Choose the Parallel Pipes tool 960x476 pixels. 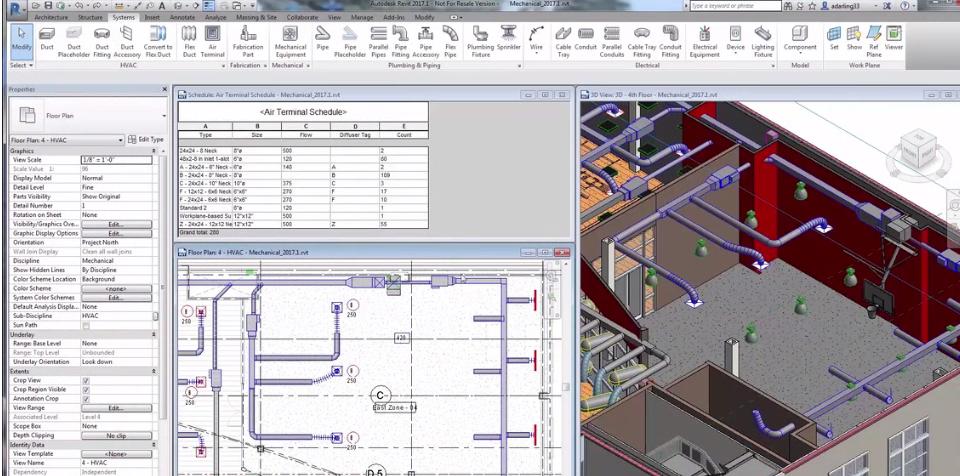[x=378, y=42]
